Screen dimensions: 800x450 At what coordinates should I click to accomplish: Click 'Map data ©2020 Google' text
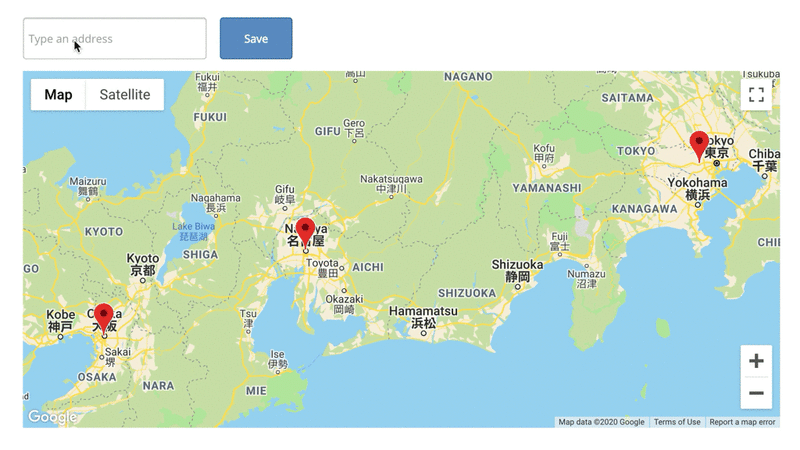coord(601,422)
